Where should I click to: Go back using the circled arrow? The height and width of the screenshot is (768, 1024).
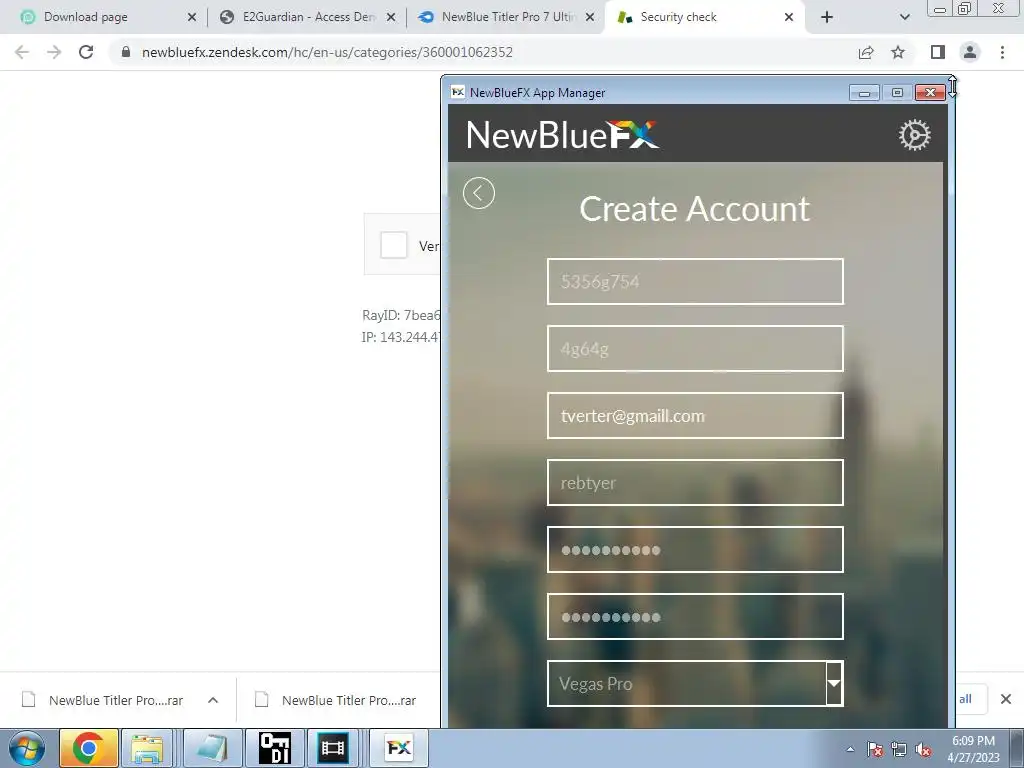479,193
